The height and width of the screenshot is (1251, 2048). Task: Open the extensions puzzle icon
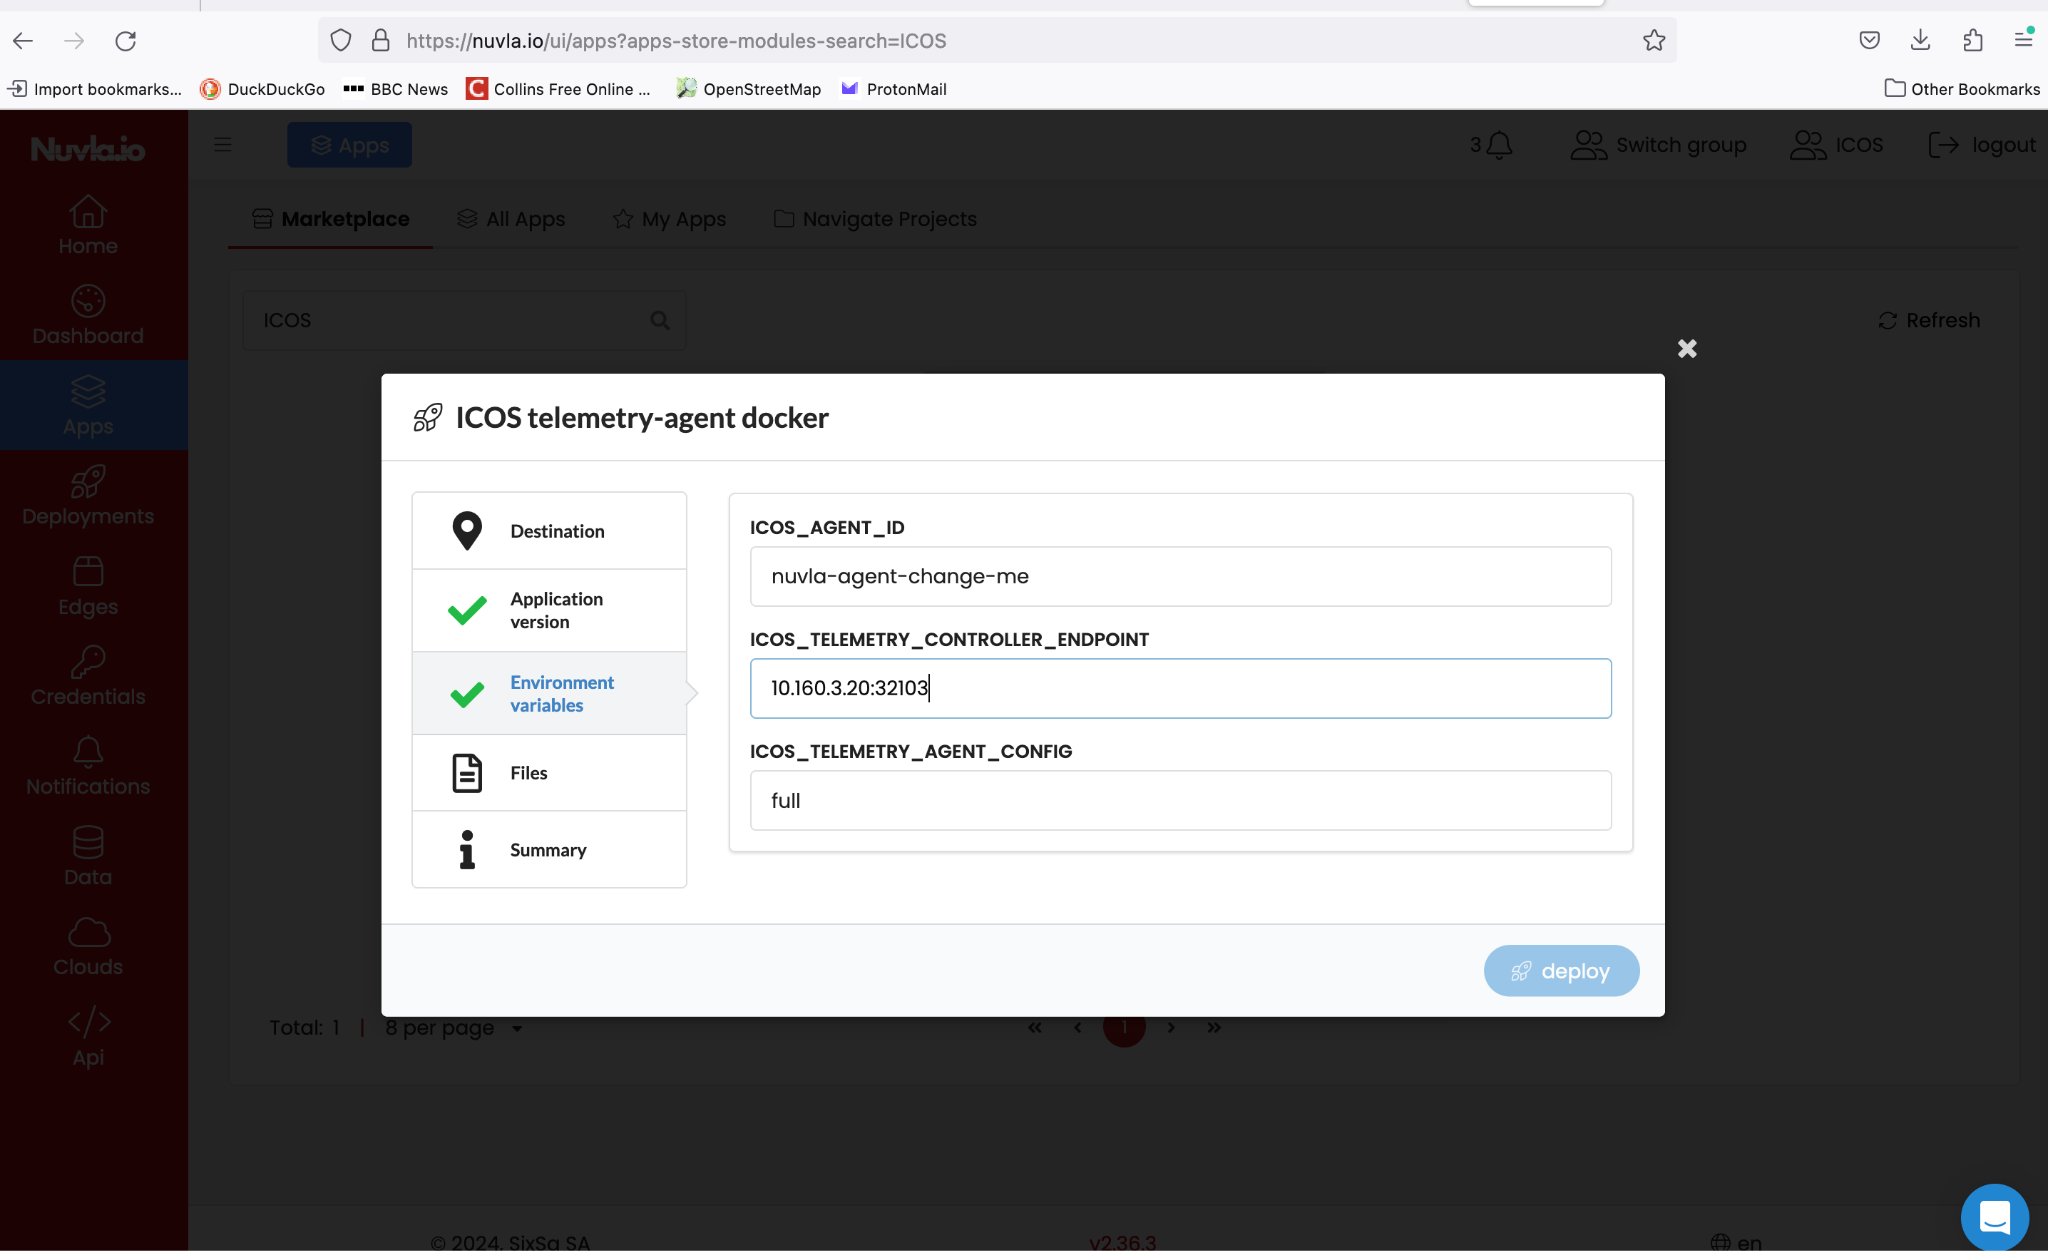[1972, 40]
